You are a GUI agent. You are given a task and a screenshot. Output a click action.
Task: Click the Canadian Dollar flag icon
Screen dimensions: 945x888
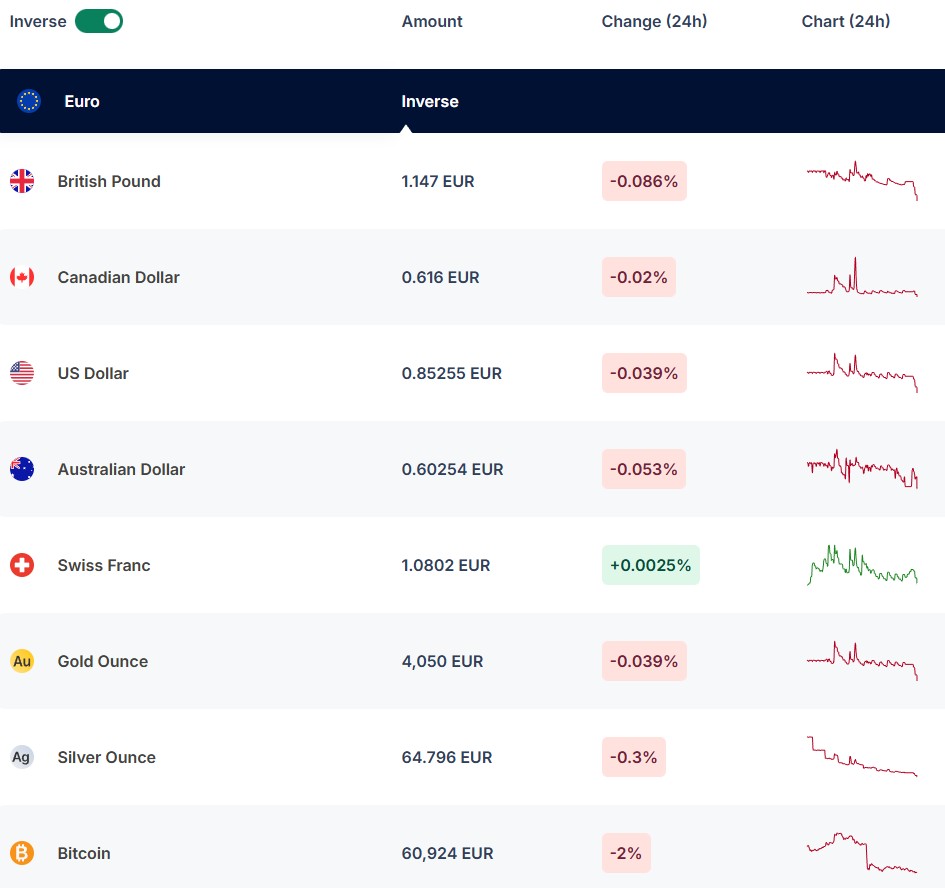(22, 277)
